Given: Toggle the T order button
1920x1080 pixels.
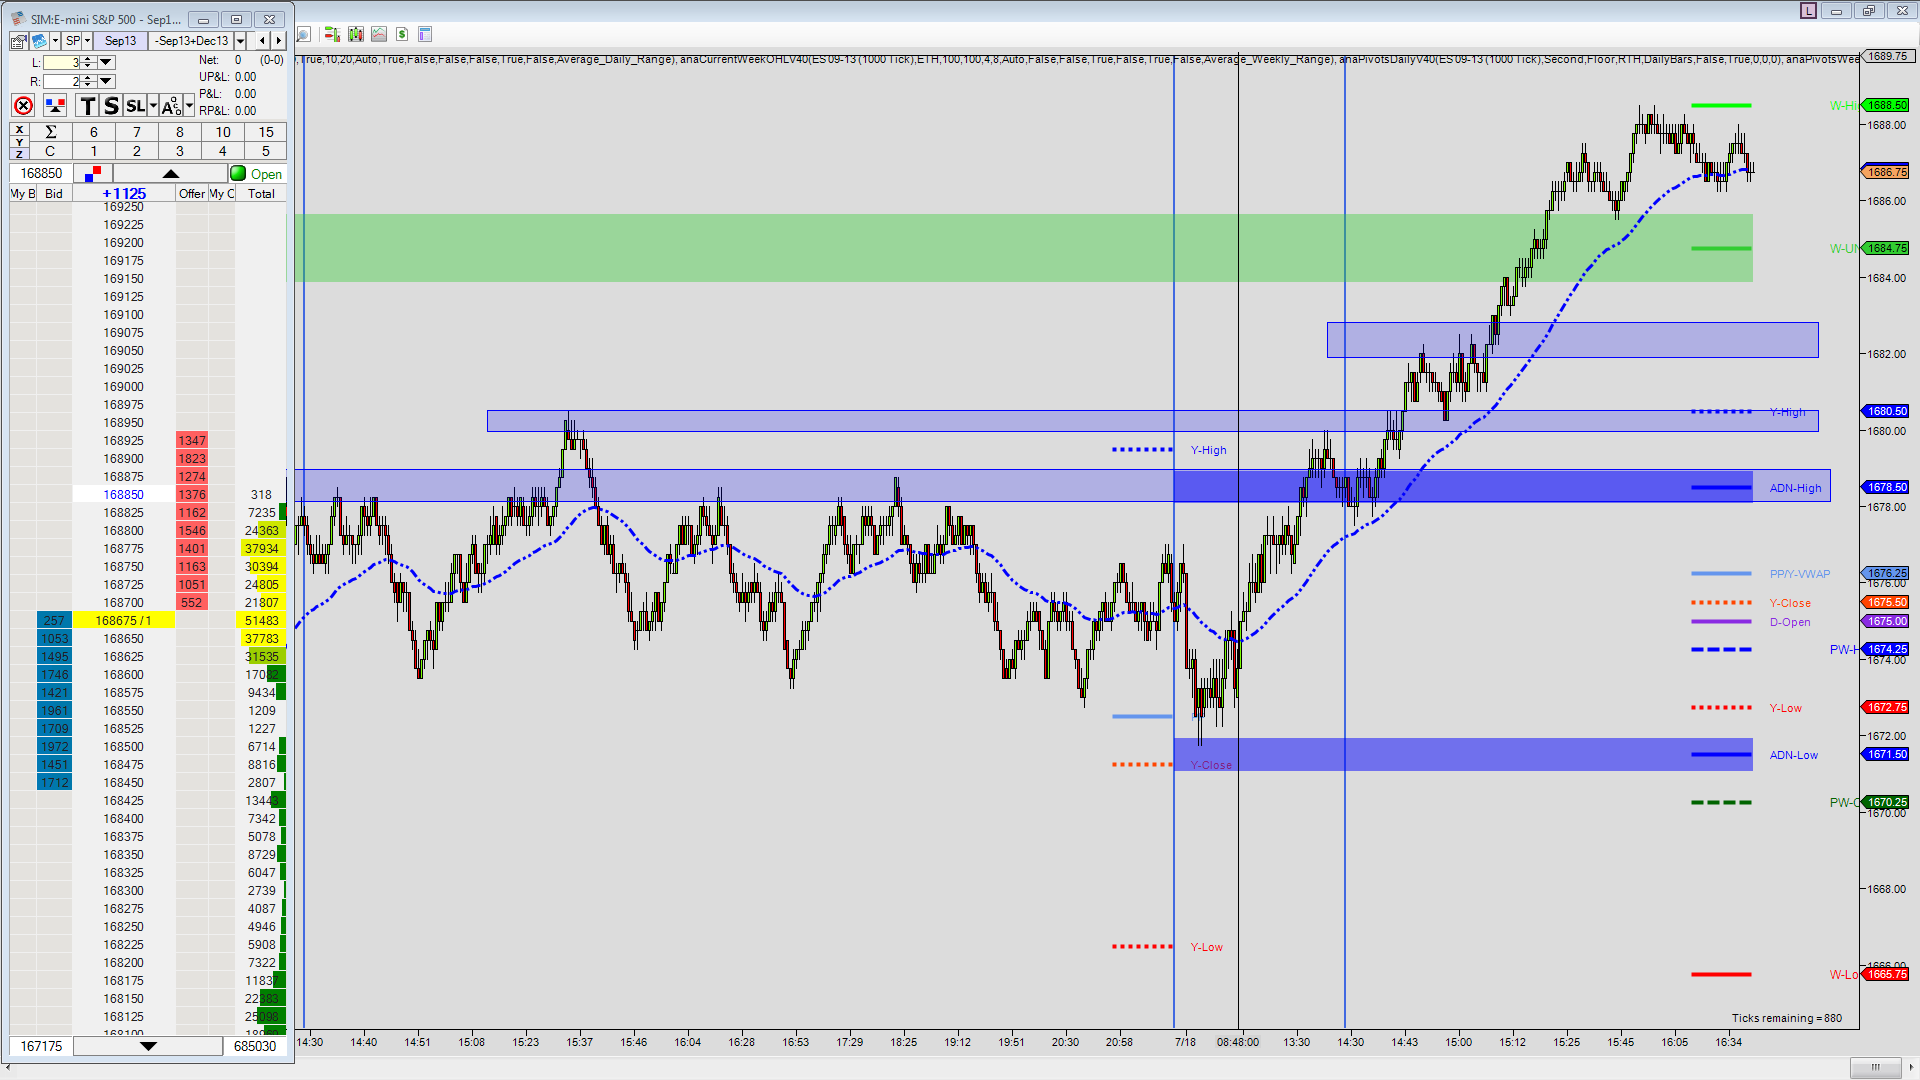Looking at the screenshot, I should pos(88,106).
